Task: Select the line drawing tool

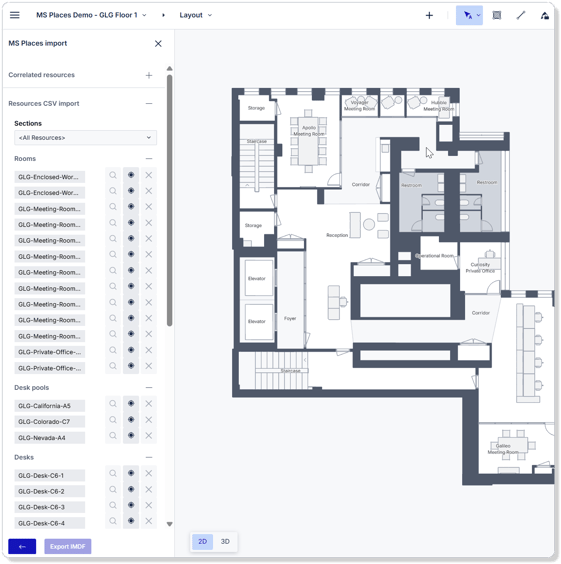Action: 521,15
